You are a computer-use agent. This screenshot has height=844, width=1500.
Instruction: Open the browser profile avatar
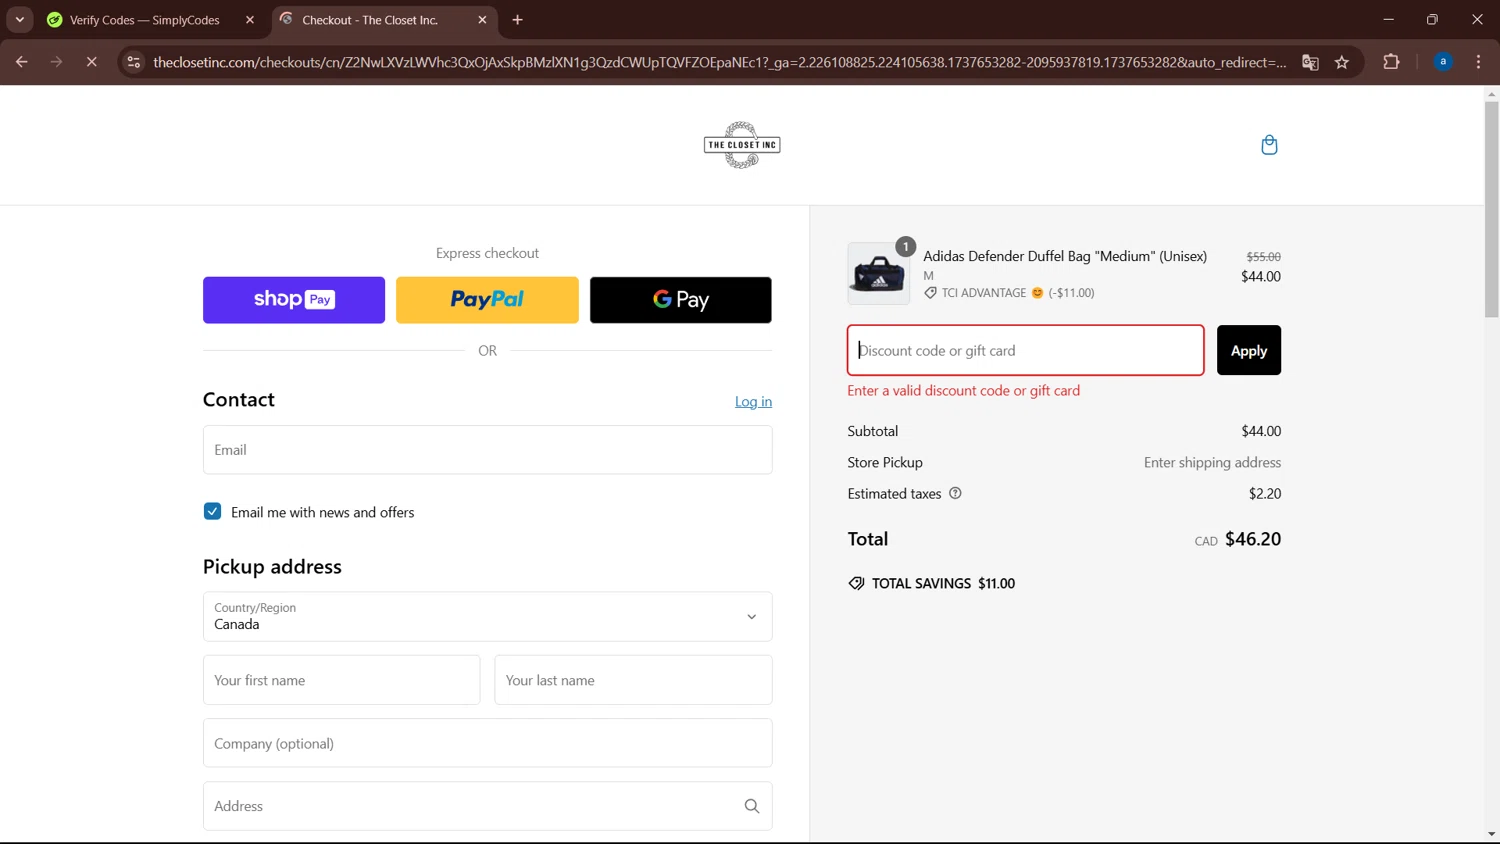click(x=1443, y=62)
